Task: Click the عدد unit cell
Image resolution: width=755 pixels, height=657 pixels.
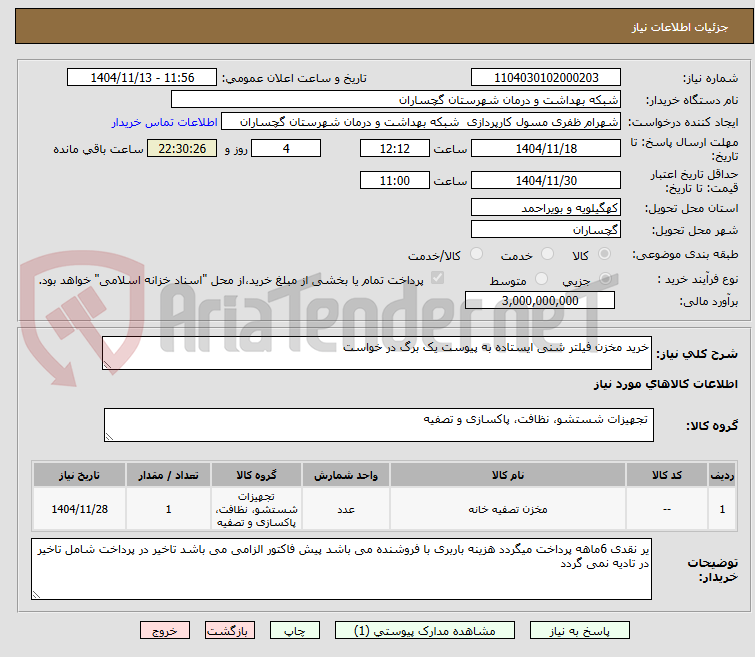Action: point(346,509)
